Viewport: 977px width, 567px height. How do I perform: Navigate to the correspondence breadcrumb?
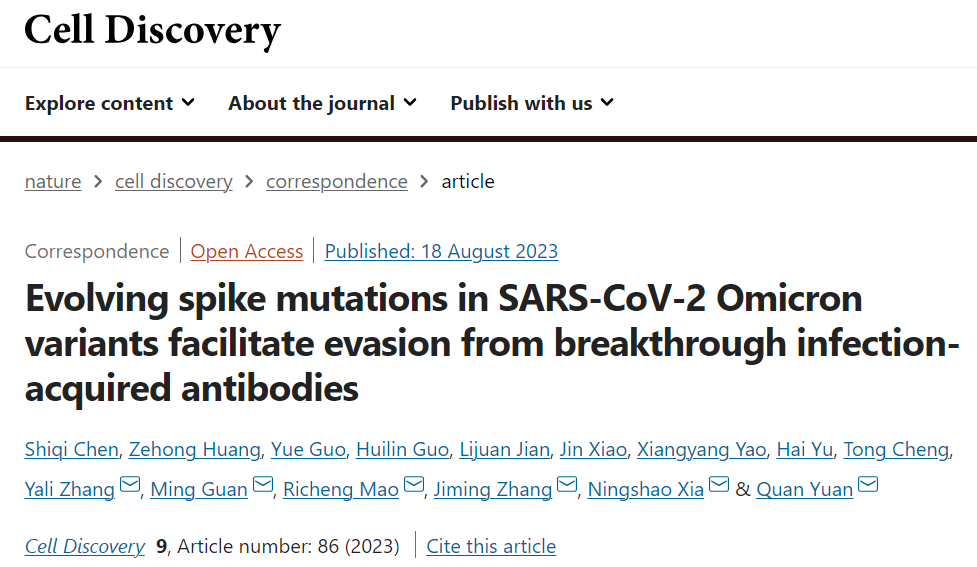pyautogui.click(x=337, y=181)
